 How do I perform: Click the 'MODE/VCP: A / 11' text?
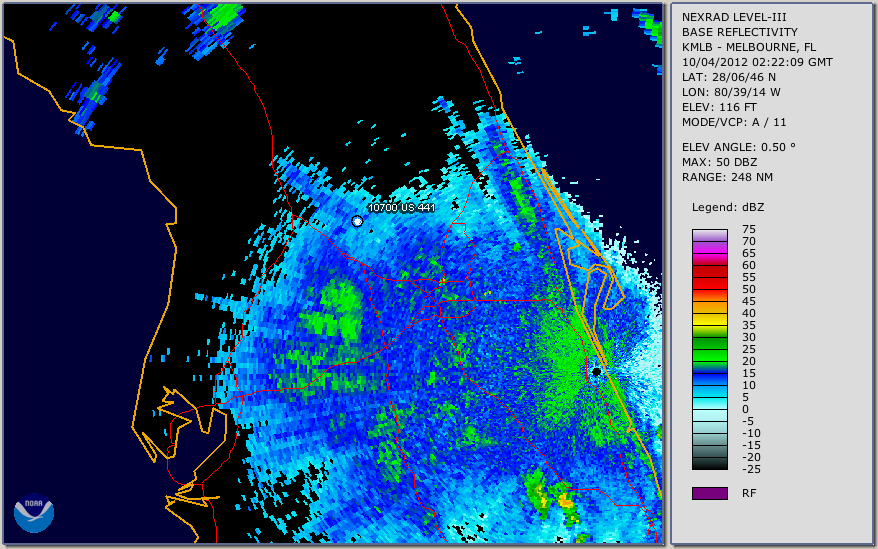(734, 122)
